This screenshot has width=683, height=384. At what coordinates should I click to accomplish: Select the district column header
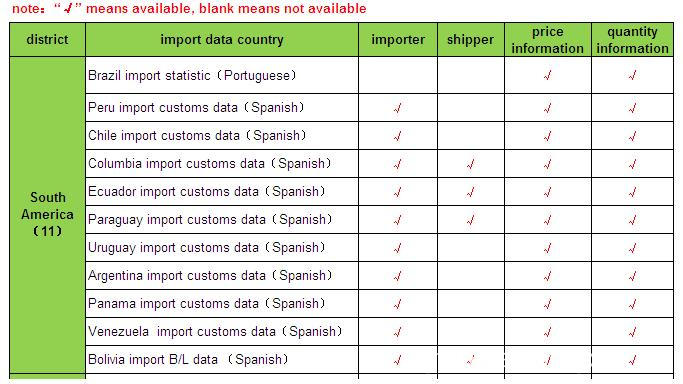coord(47,40)
